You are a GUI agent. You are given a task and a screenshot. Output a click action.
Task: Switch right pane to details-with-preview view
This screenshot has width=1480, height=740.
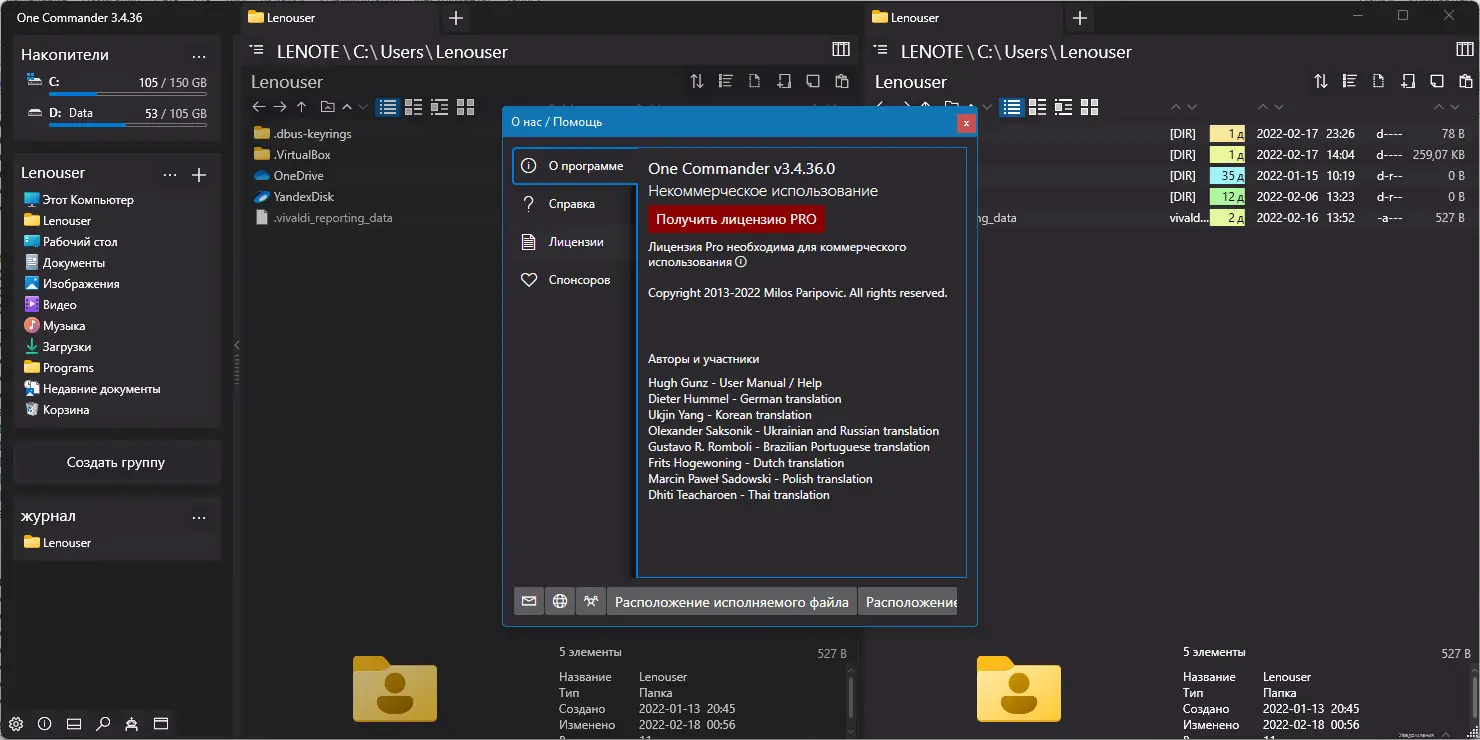click(1064, 106)
